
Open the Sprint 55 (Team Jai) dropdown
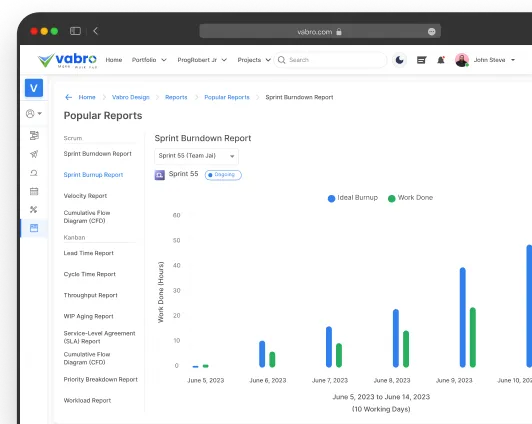click(x=196, y=156)
